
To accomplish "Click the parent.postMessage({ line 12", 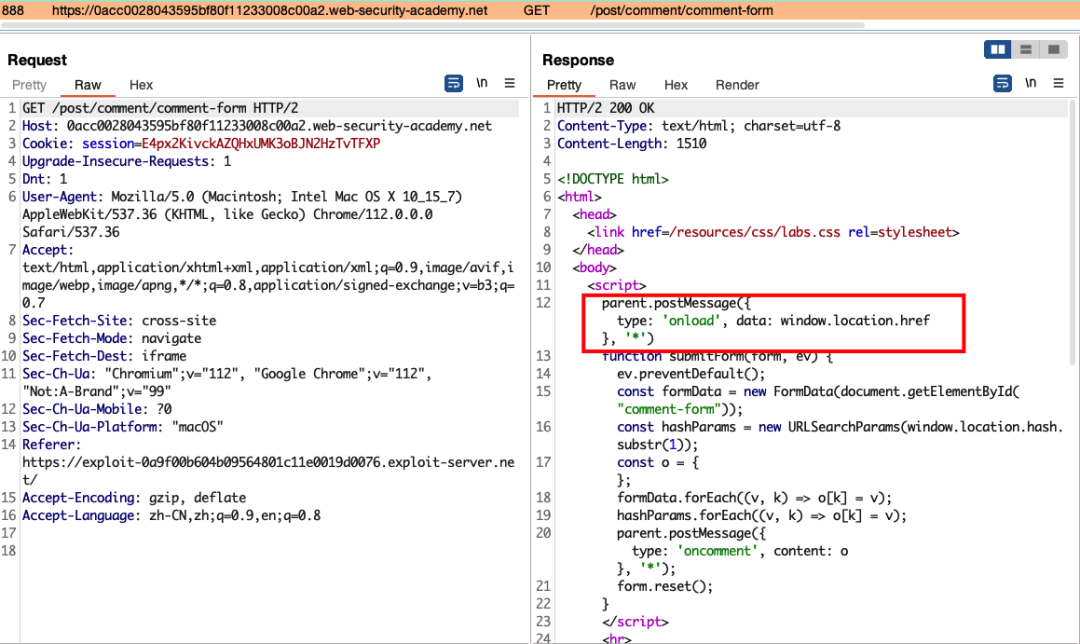I will tap(676, 303).
